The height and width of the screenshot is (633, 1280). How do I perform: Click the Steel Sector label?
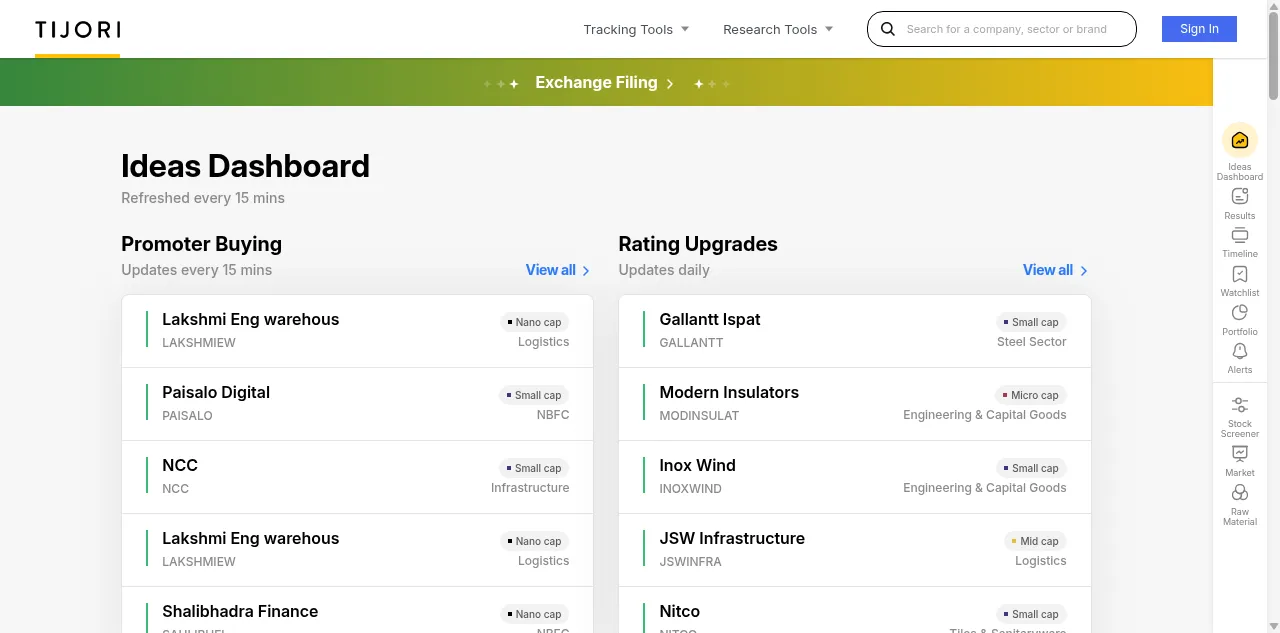click(x=1032, y=342)
